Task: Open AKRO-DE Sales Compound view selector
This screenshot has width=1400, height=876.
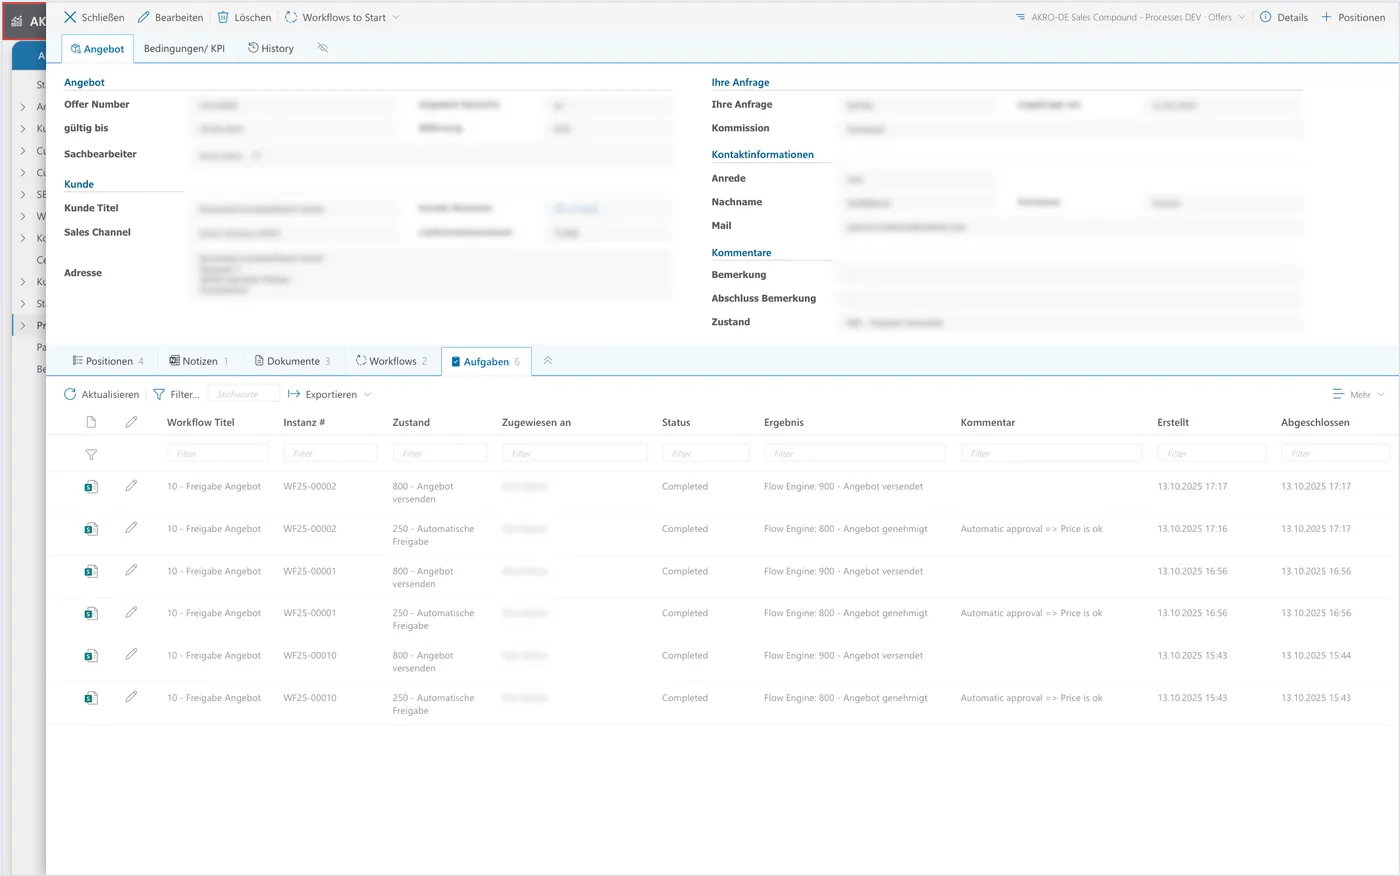Action: (x=1130, y=17)
